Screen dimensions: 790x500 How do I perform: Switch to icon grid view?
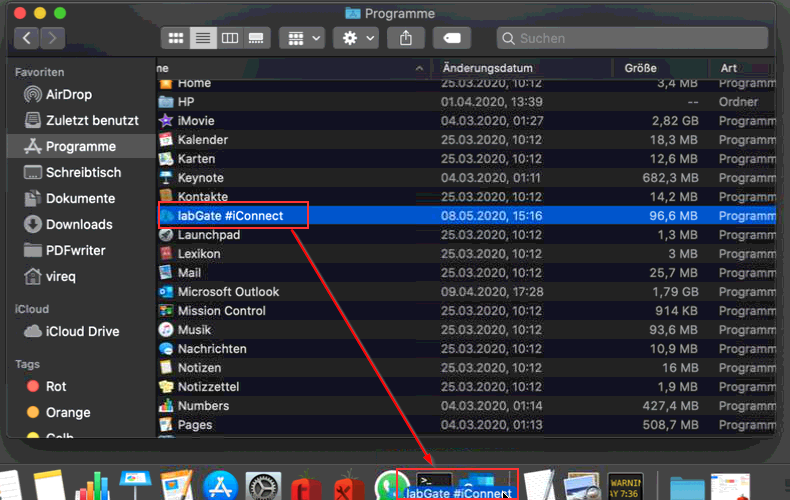[176, 38]
